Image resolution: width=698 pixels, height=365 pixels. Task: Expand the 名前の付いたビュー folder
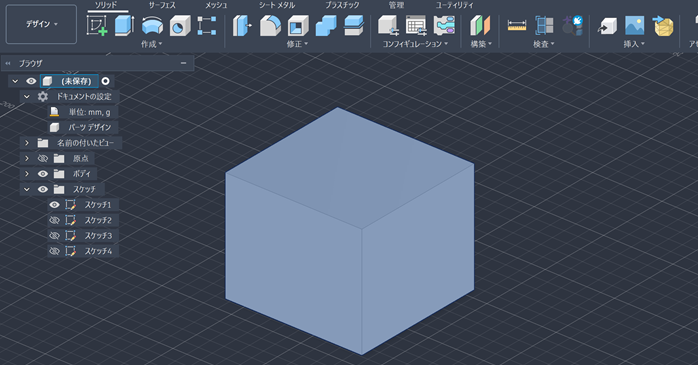click(27, 143)
